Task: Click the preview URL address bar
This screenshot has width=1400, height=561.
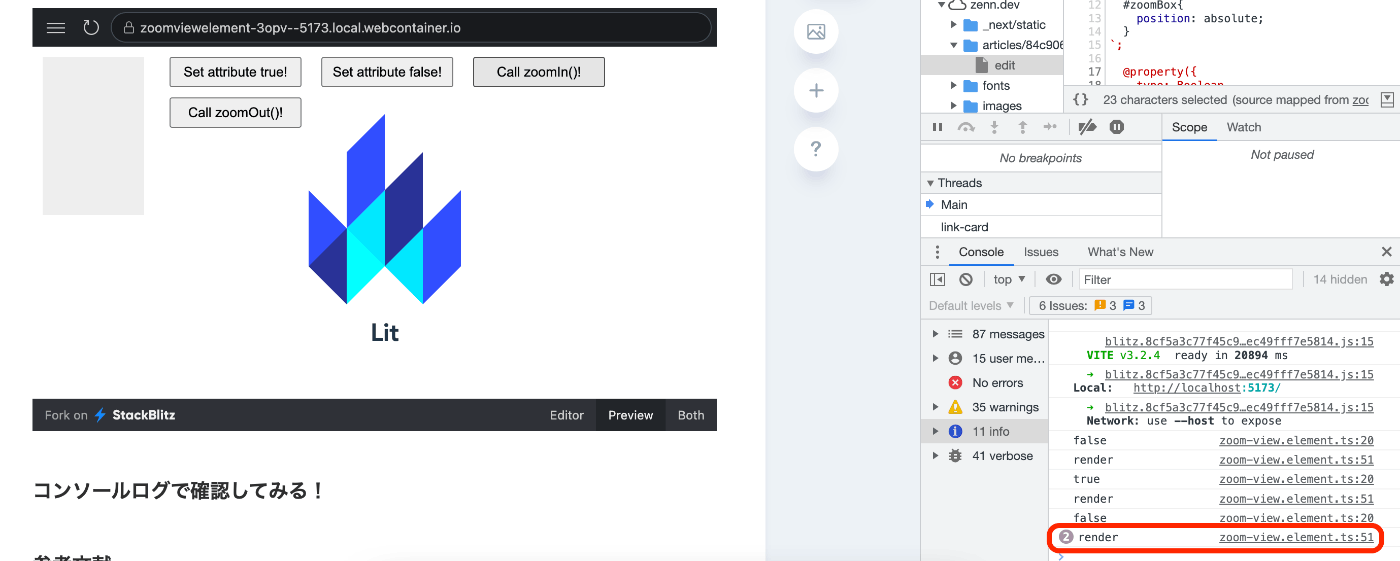Action: click(x=411, y=28)
